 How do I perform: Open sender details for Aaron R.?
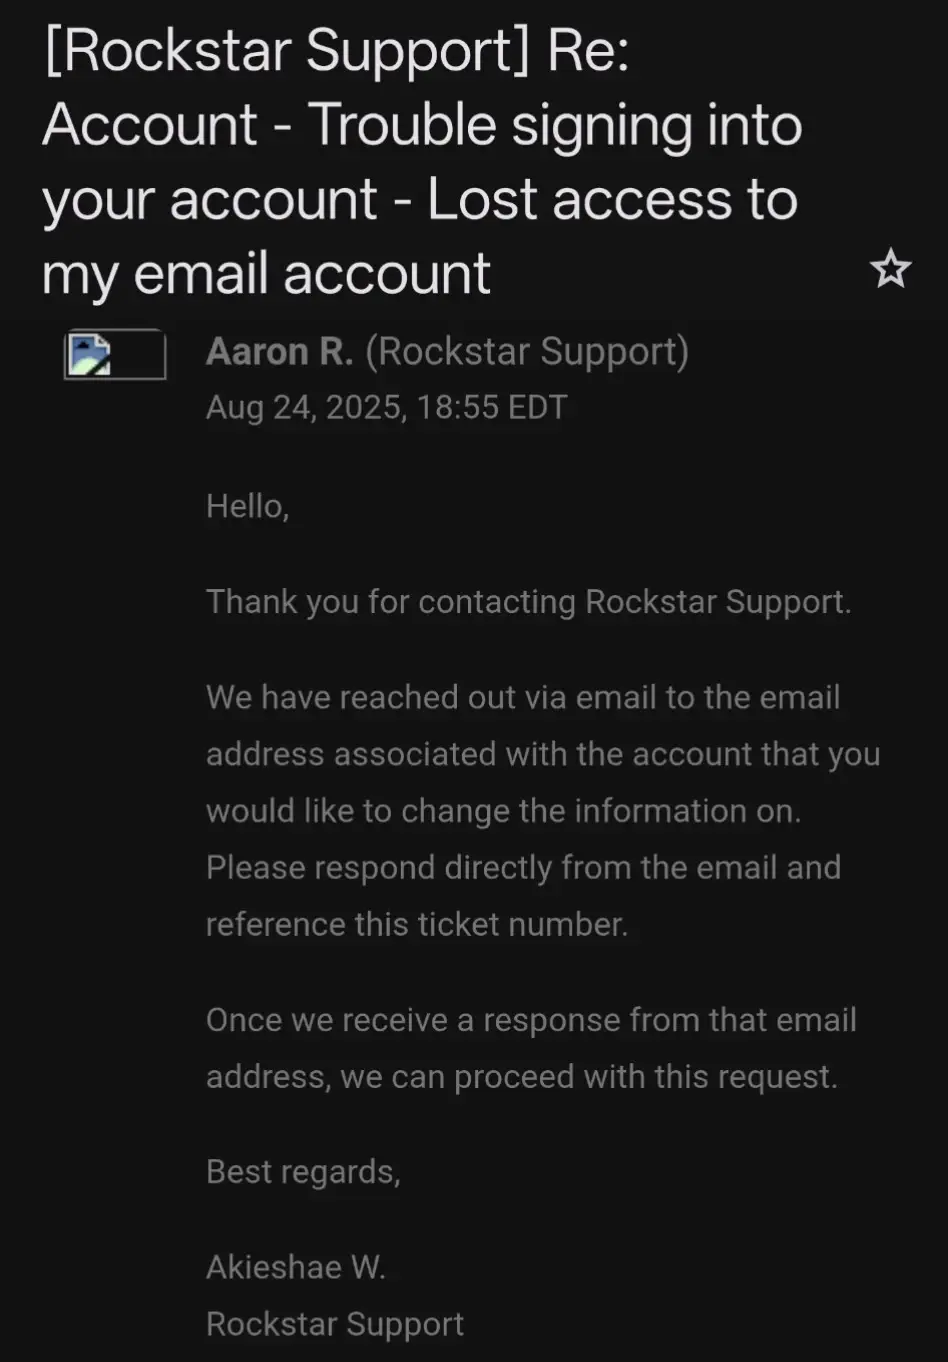(x=279, y=352)
